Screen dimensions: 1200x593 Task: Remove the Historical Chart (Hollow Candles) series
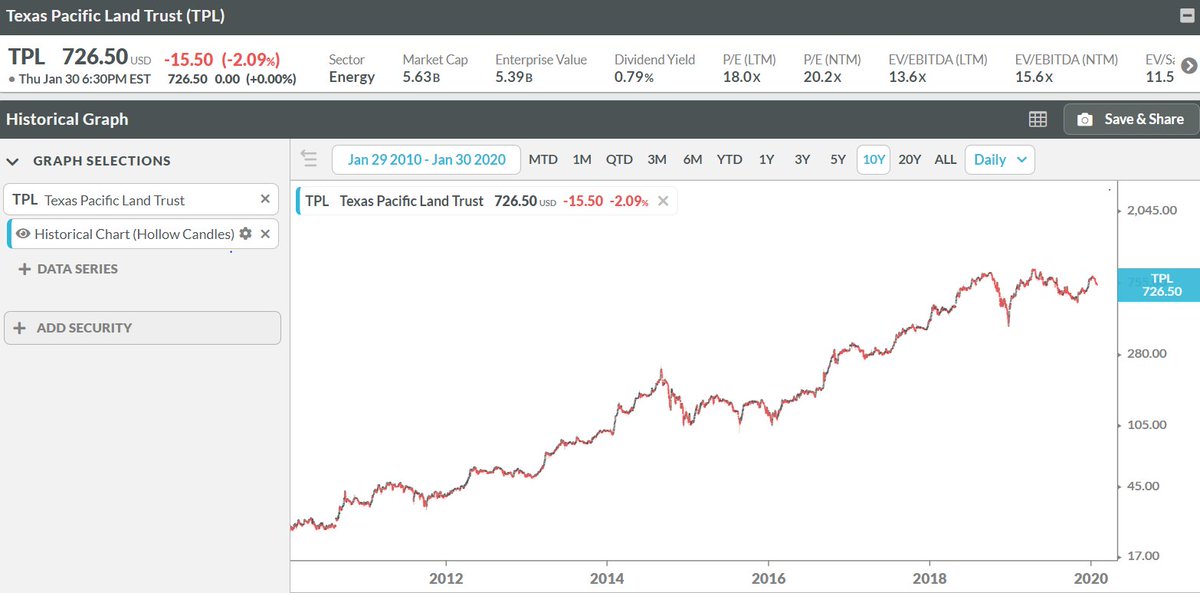coord(265,233)
